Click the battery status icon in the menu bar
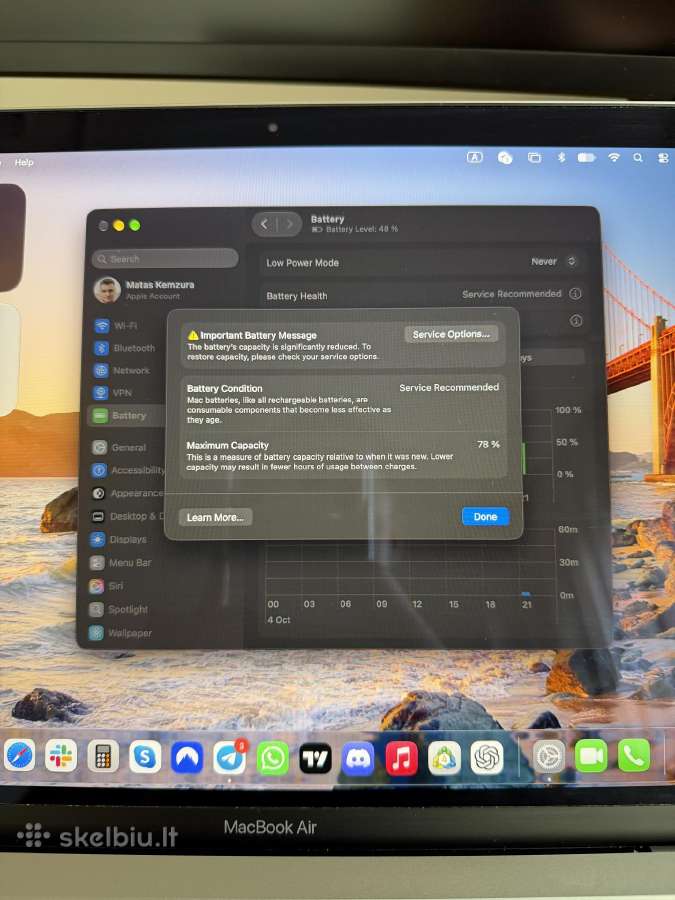The image size is (675, 900). (x=586, y=157)
